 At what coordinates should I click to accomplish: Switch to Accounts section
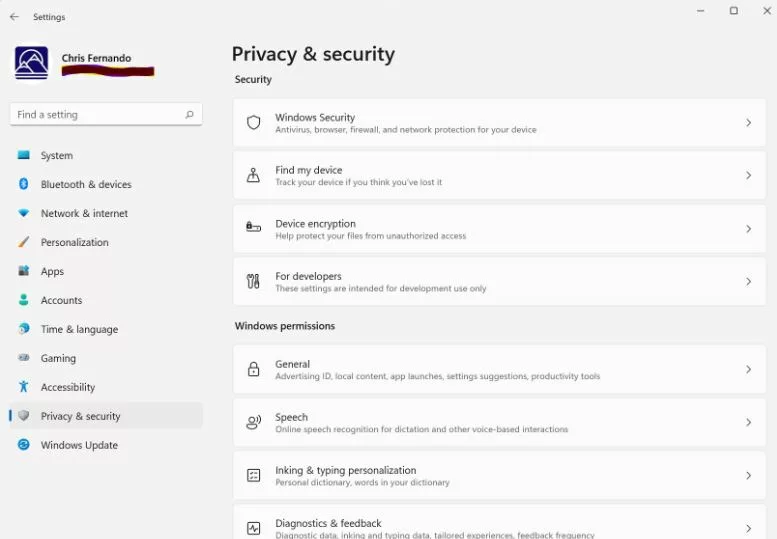pos(106,300)
